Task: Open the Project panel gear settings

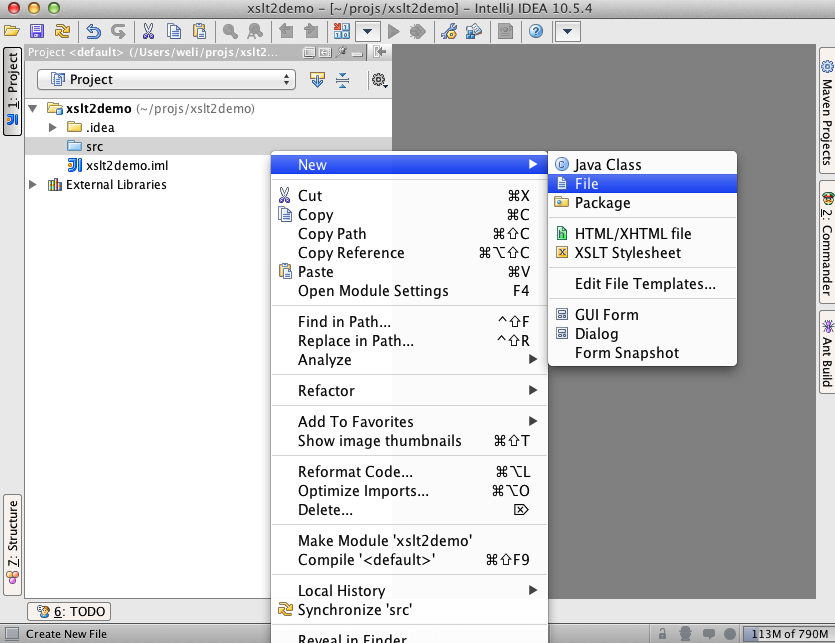Action: [379, 80]
